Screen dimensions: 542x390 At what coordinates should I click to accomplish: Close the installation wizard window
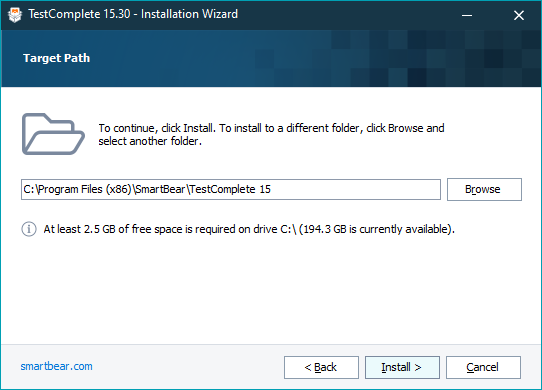pyautogui.click(x=518, y=15)
